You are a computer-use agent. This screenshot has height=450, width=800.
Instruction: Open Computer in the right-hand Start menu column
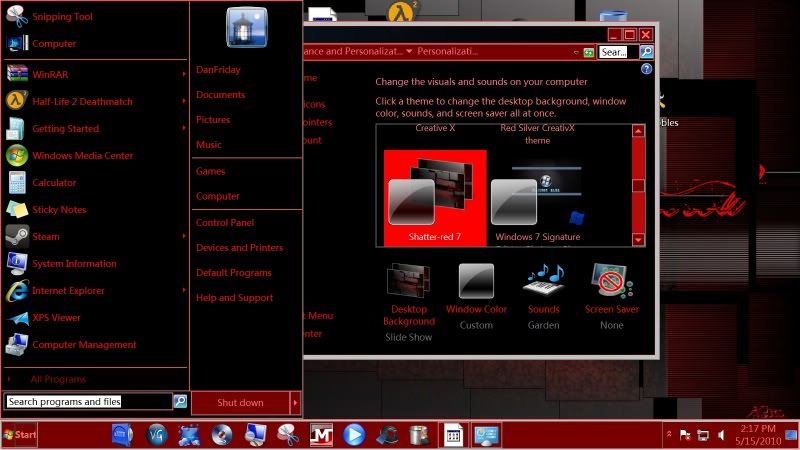[217, 196]
